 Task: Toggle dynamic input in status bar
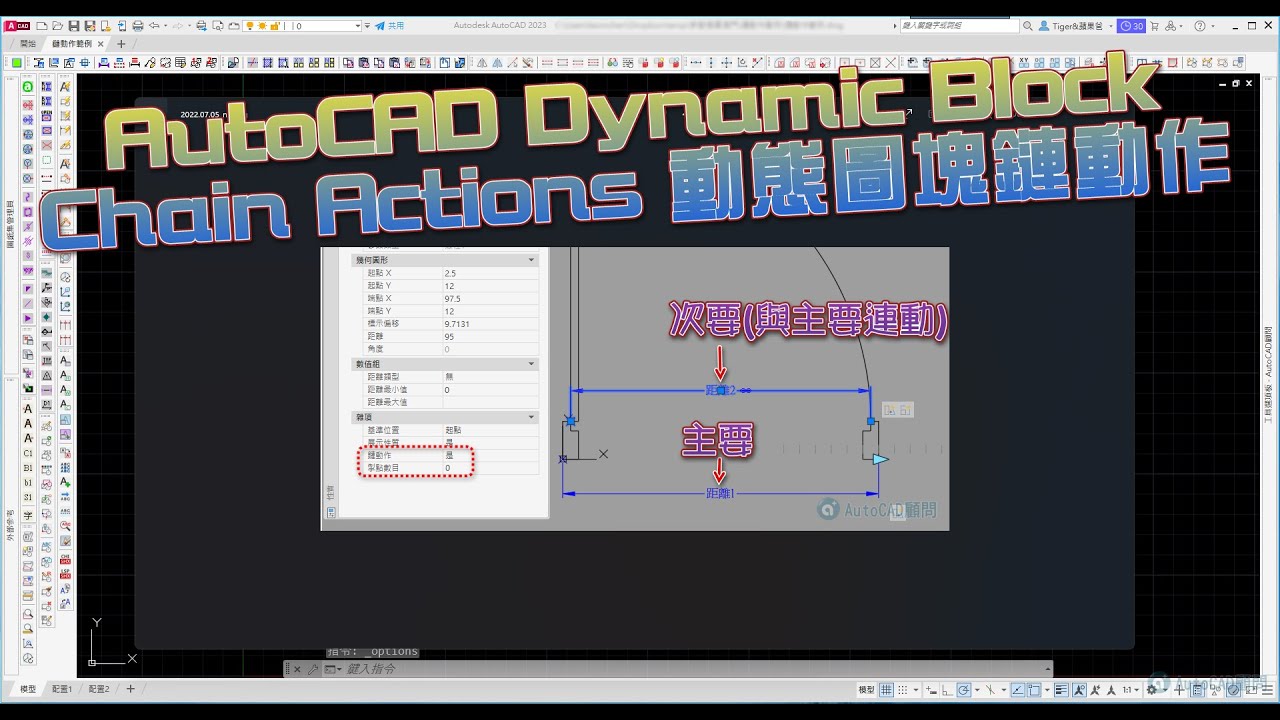coord(931,690)
